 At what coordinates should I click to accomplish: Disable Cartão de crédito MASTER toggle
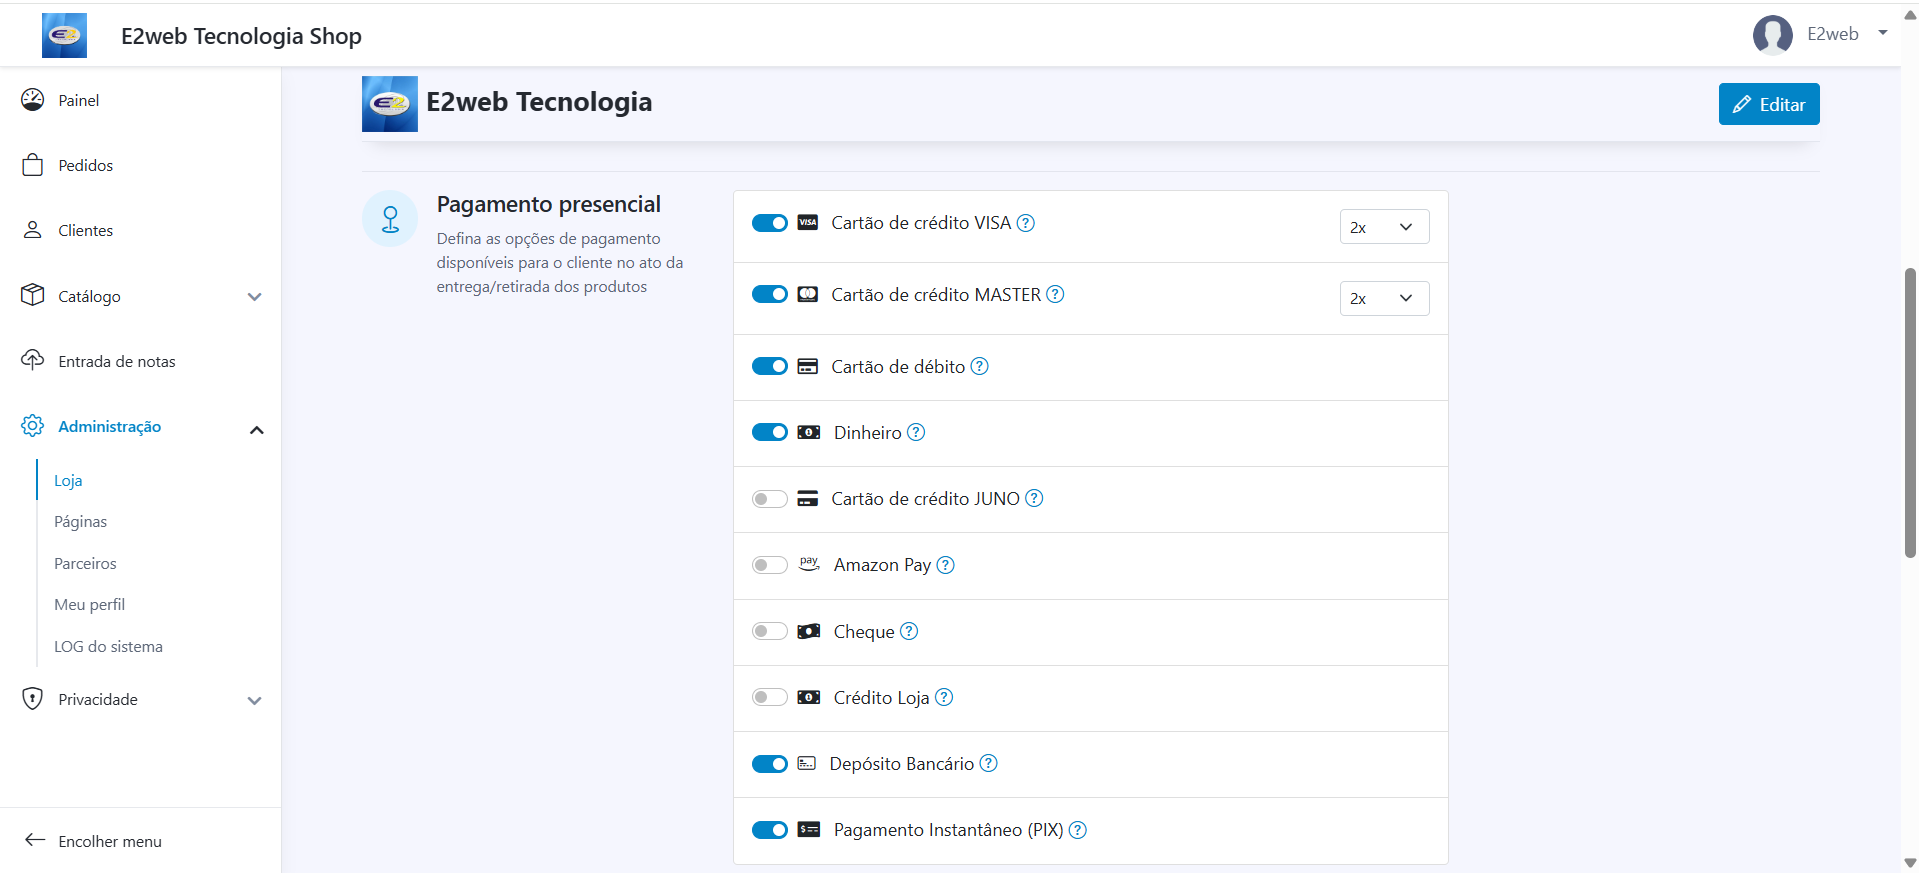[770, 294]
